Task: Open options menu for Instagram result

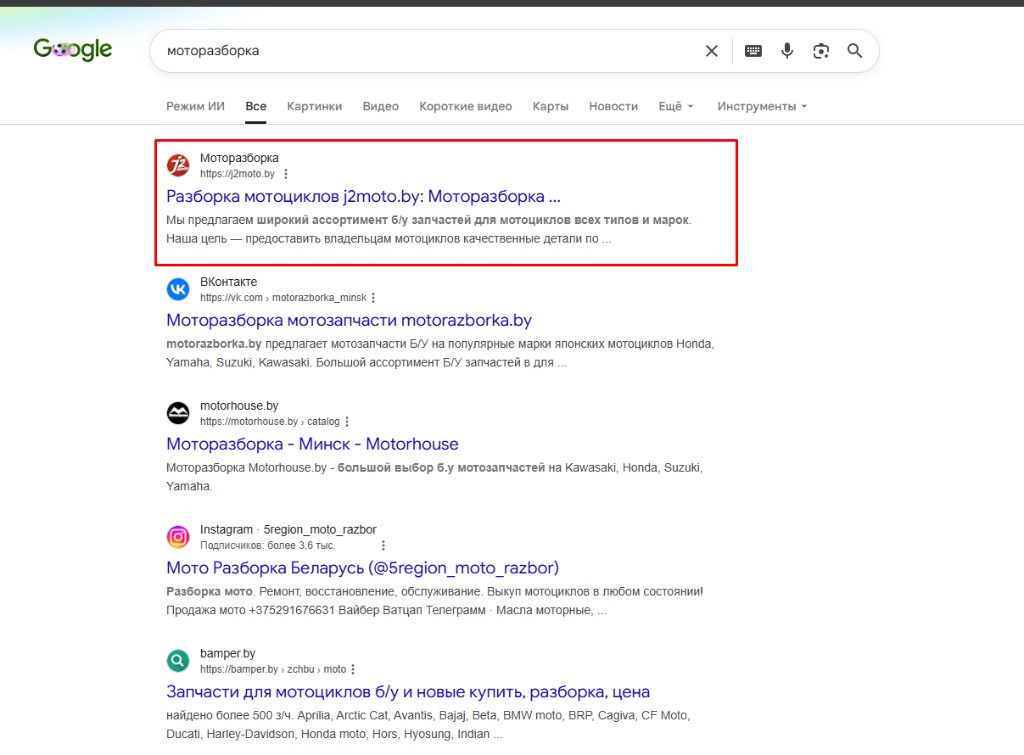Action: [383, 545]
